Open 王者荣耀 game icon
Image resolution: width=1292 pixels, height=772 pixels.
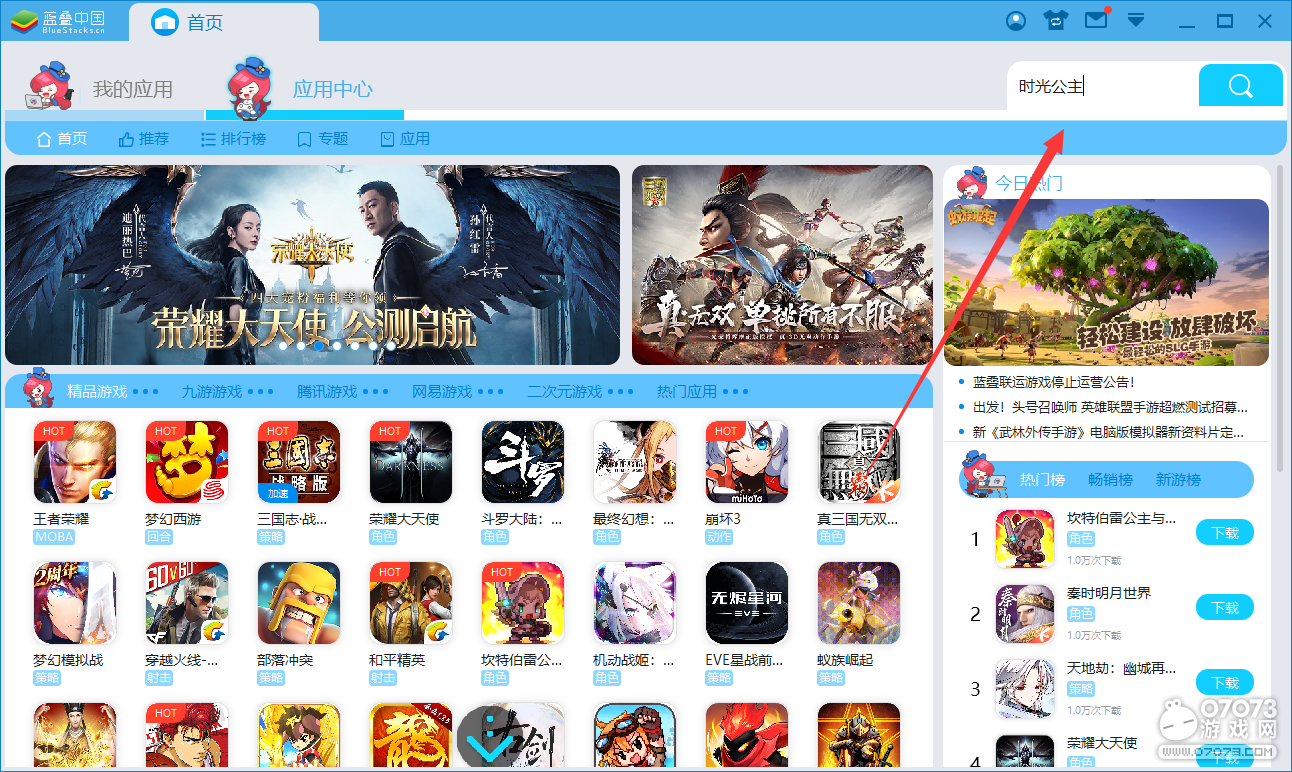(x=75, y=461)
